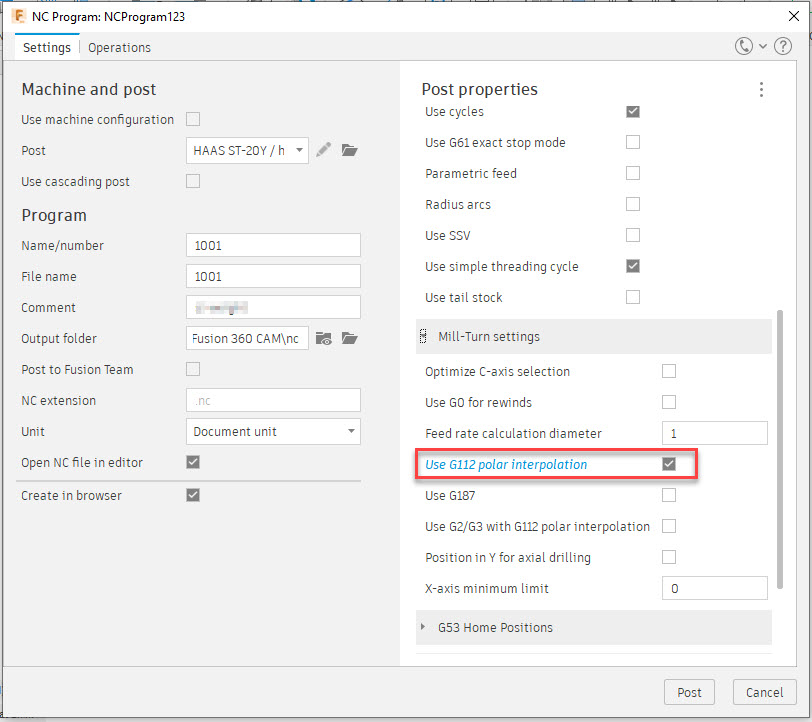Click the Post button

point(689,692)
